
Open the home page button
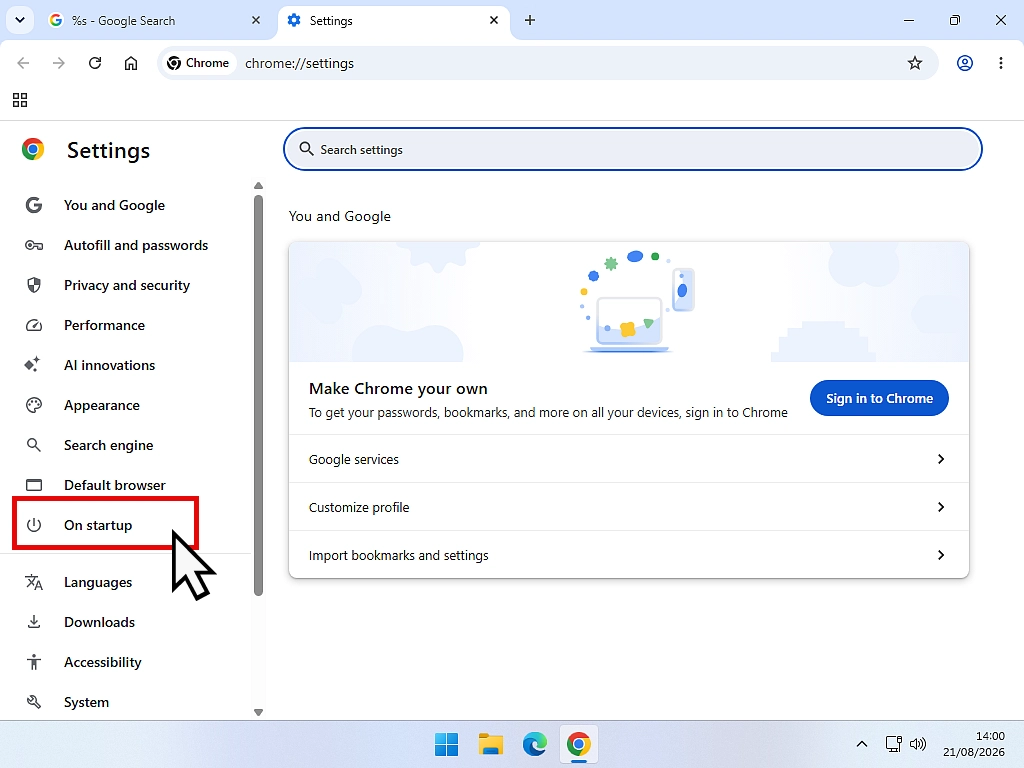point(131,63)
